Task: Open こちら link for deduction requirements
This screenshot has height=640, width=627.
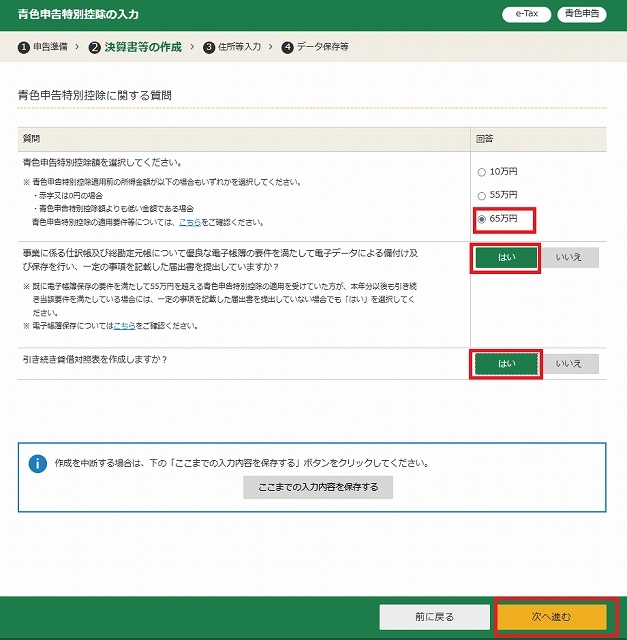Action: coord(188,222)
